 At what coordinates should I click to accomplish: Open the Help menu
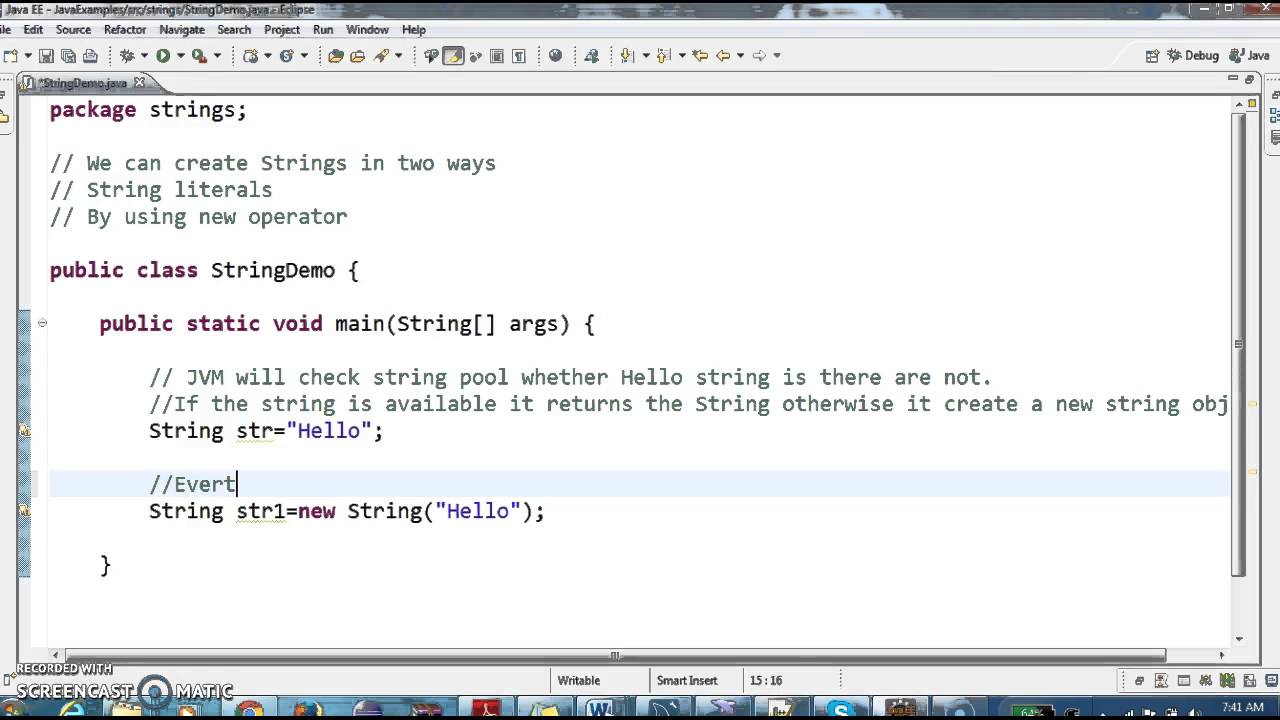click(413, 30)
